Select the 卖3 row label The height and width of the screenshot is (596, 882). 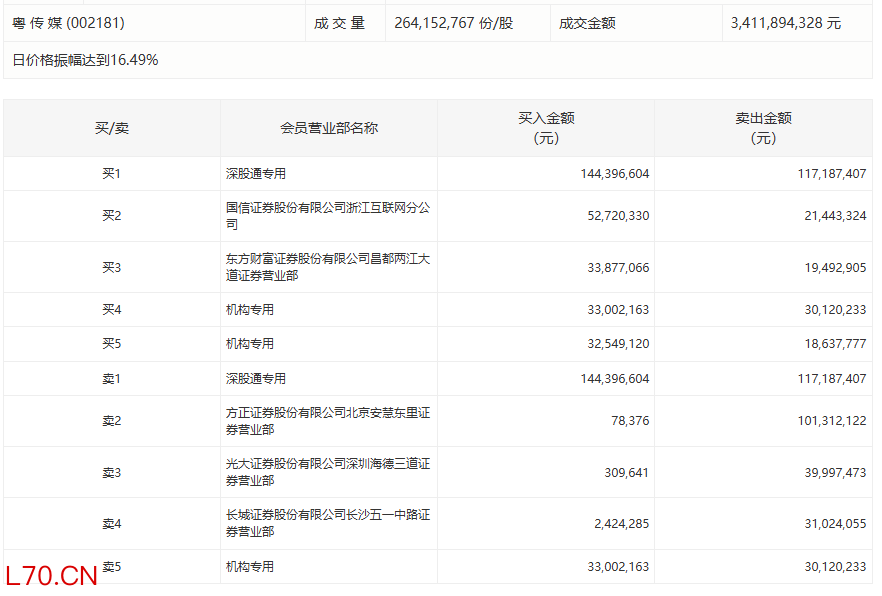112,472
